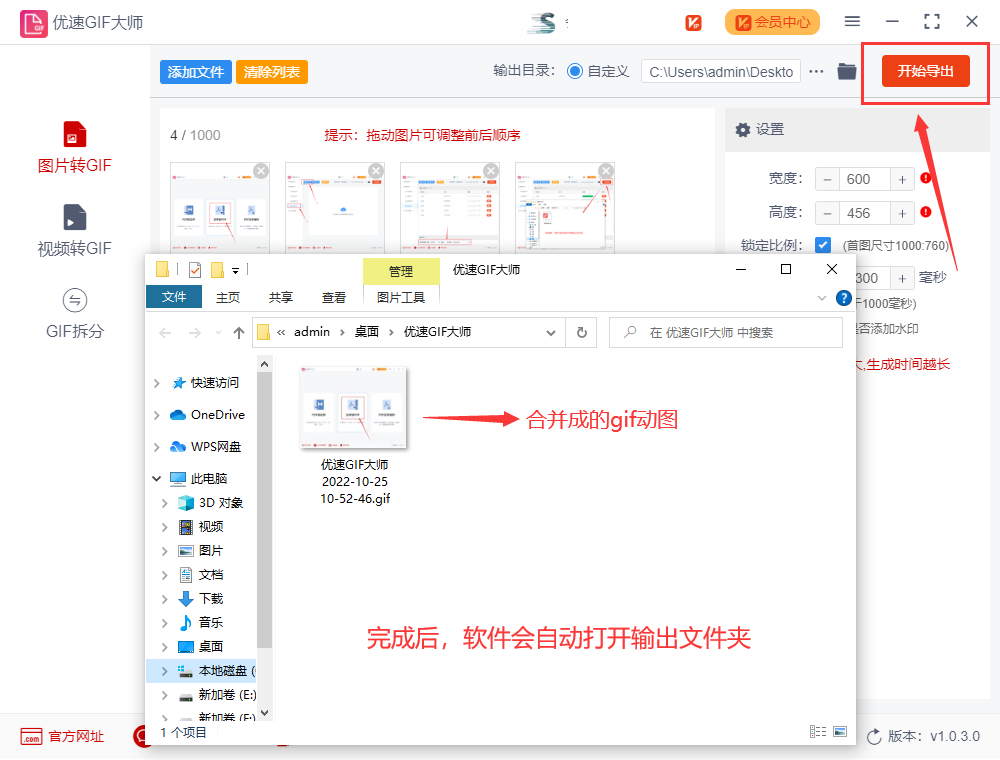
Task: Click the 优速GIF大师 app logo
Action: 33,23
